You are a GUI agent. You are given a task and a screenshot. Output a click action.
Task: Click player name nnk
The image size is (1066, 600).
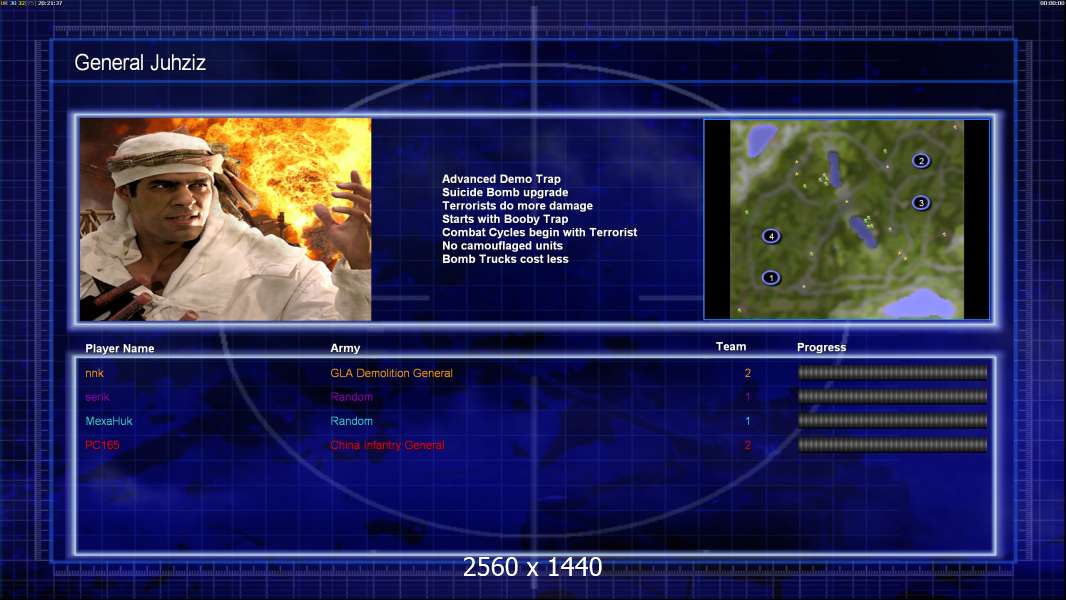pyautogui.click(x=94, y=373)
